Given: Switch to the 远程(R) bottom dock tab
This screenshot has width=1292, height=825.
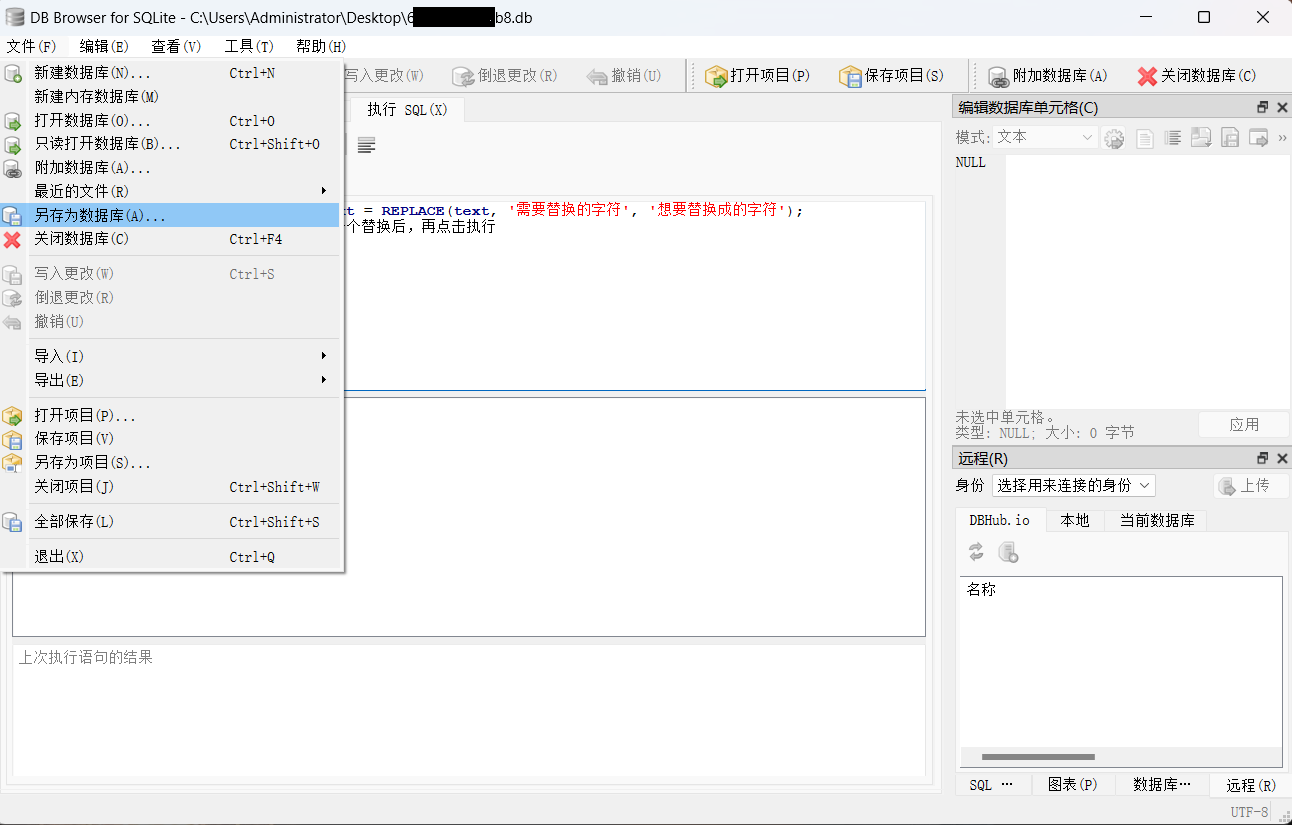Looking at the screenshot, I should 1250,785.
